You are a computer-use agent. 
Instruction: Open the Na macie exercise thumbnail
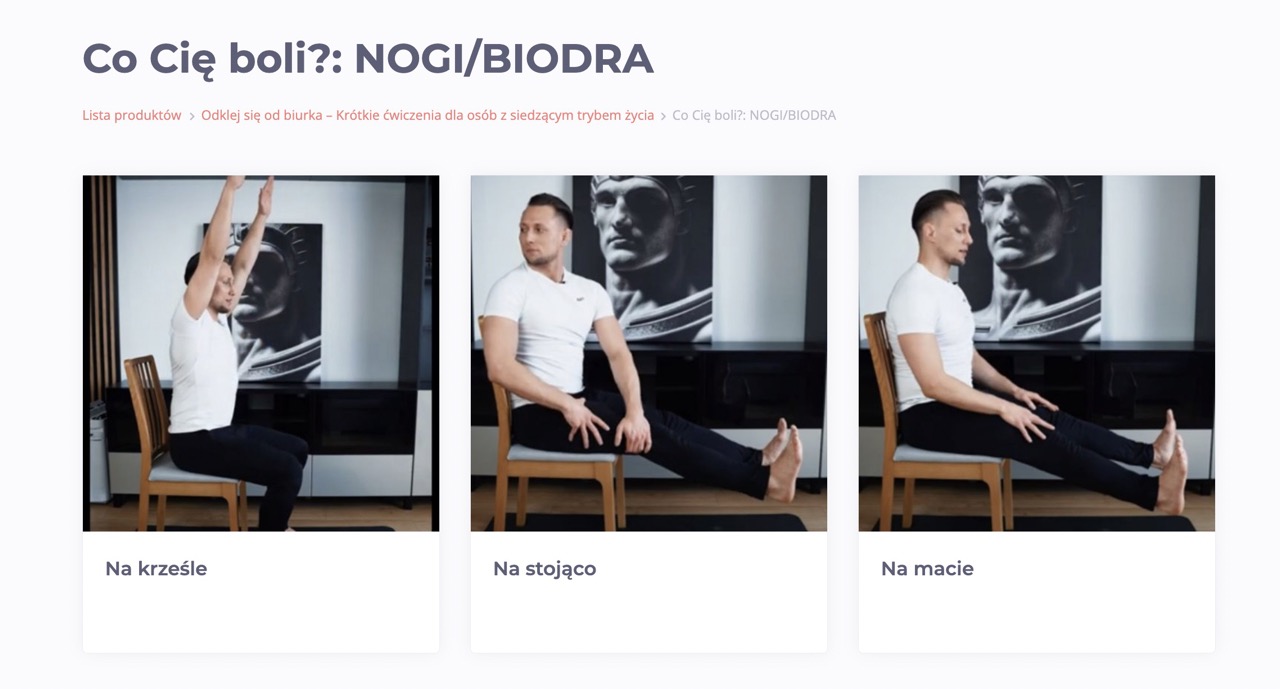click(x=1037, y=353)
